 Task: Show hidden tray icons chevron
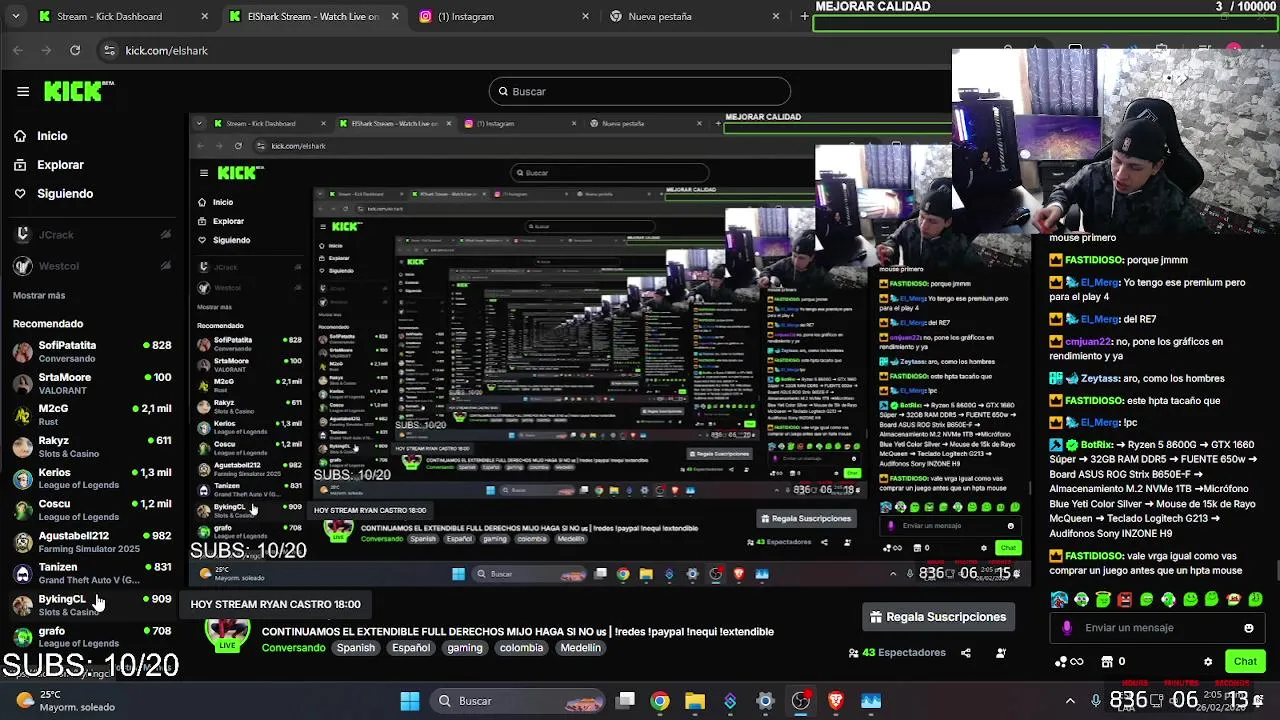[1070, 701]
